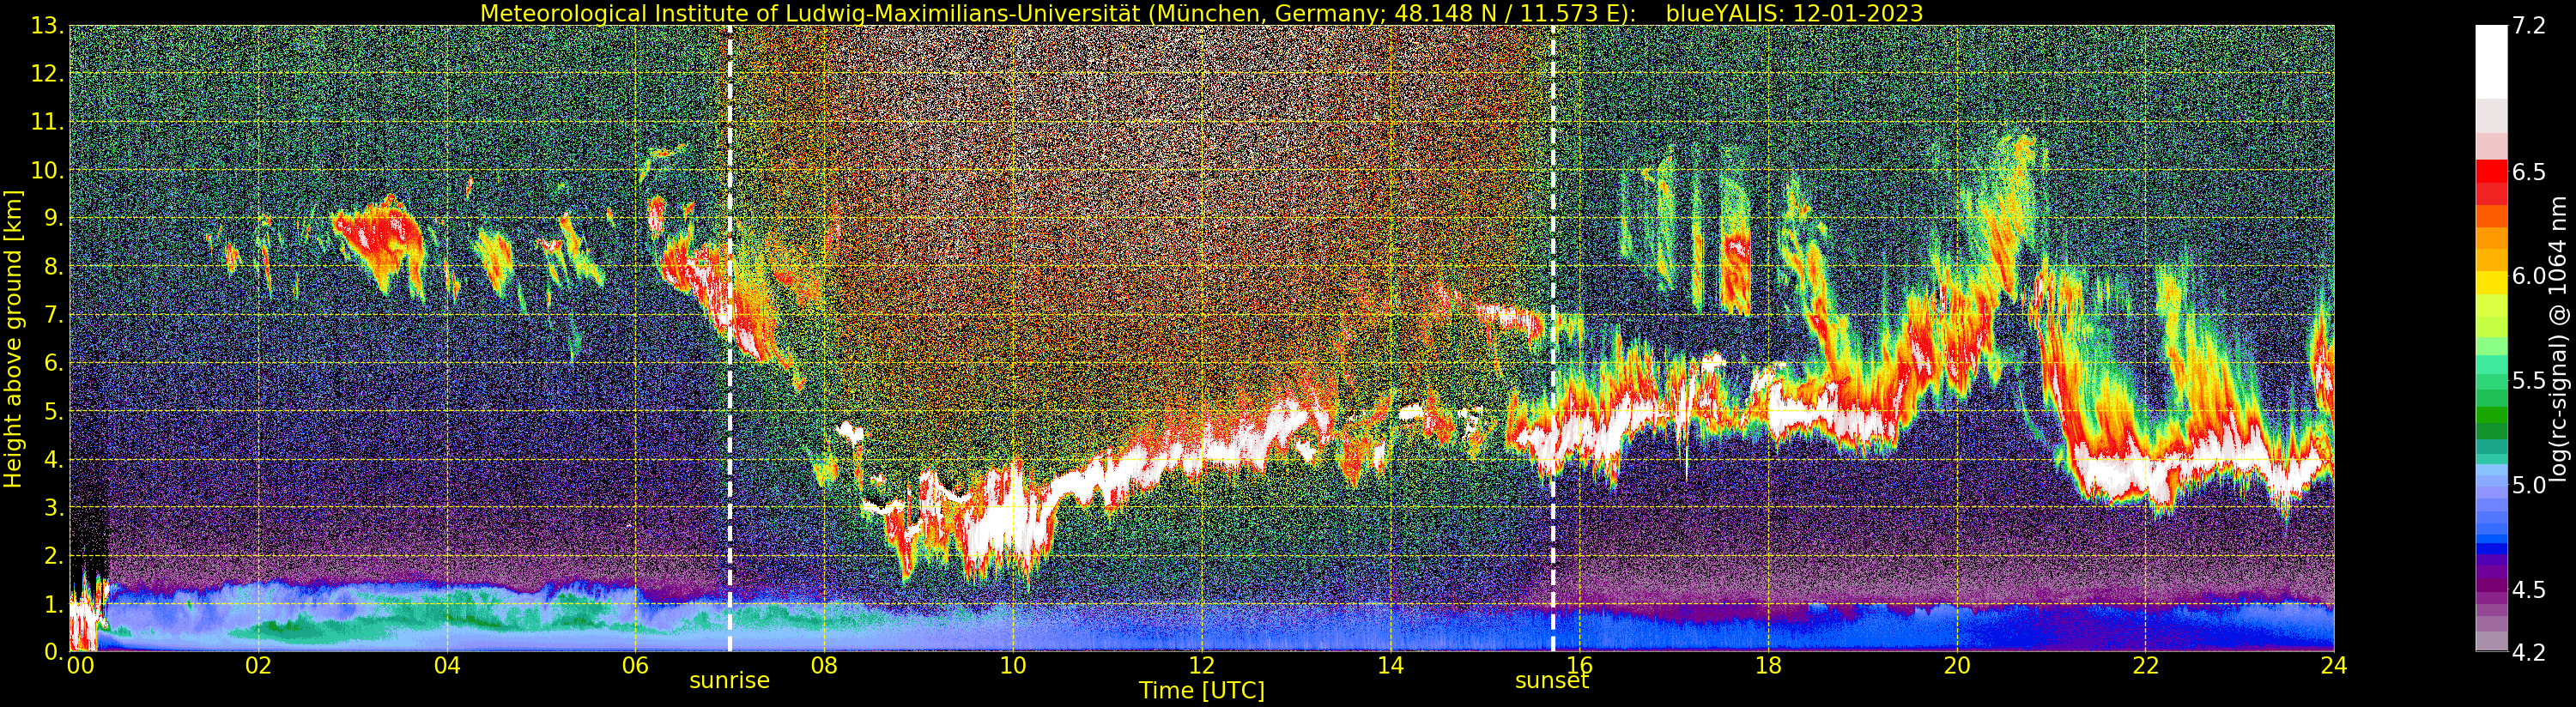Select the '10' tick on the time axis
Screen dimensions: 2576x707
click(1013, 665)
